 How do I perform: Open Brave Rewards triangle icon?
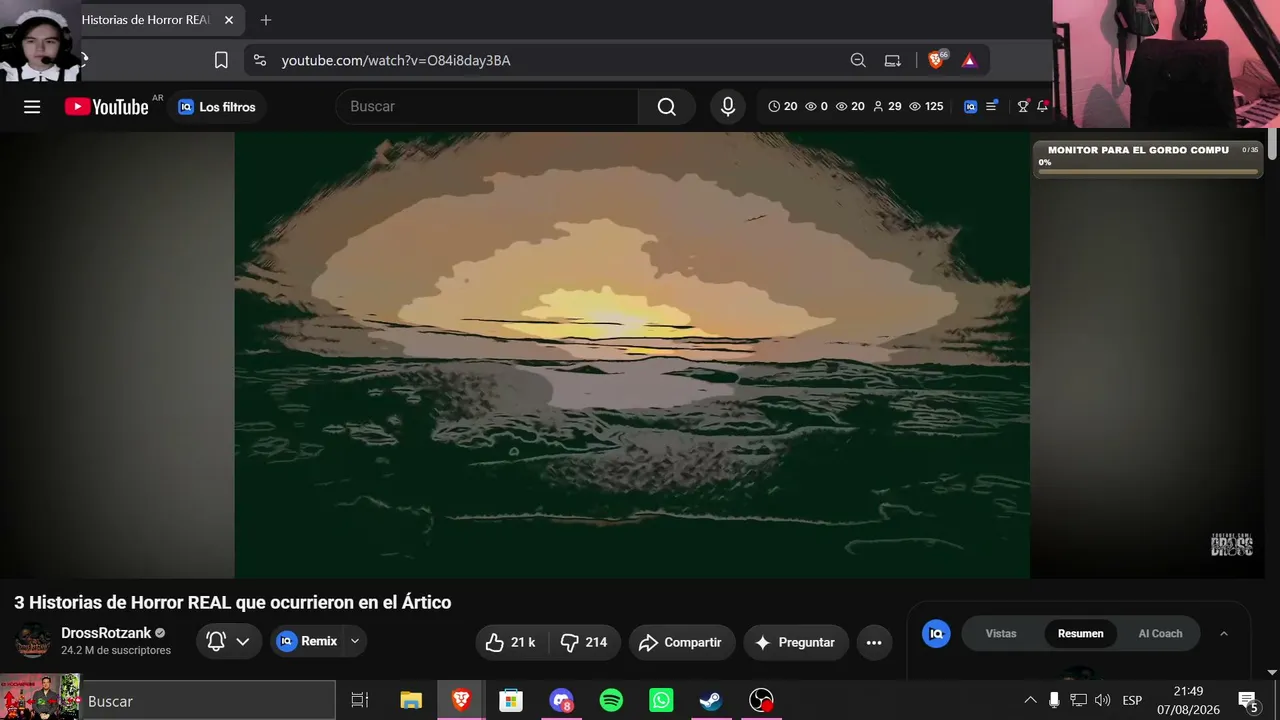coord(969,60)
